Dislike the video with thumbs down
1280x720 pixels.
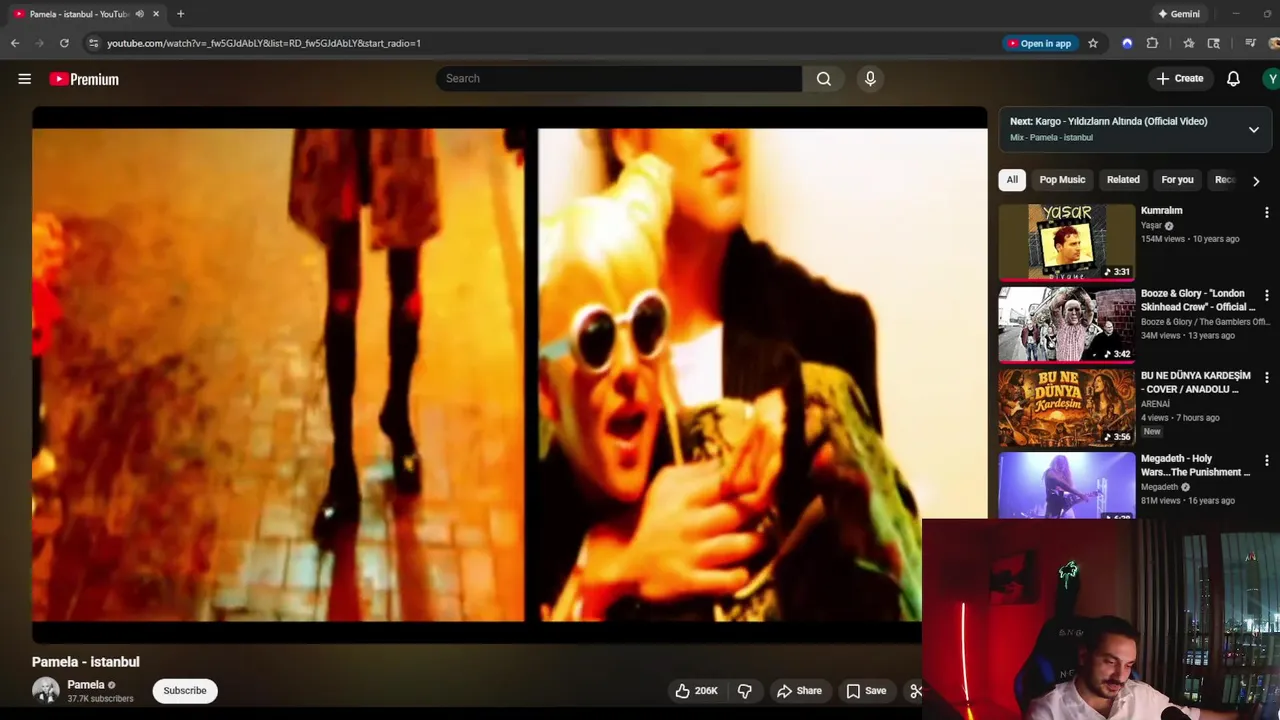[745, 691]
